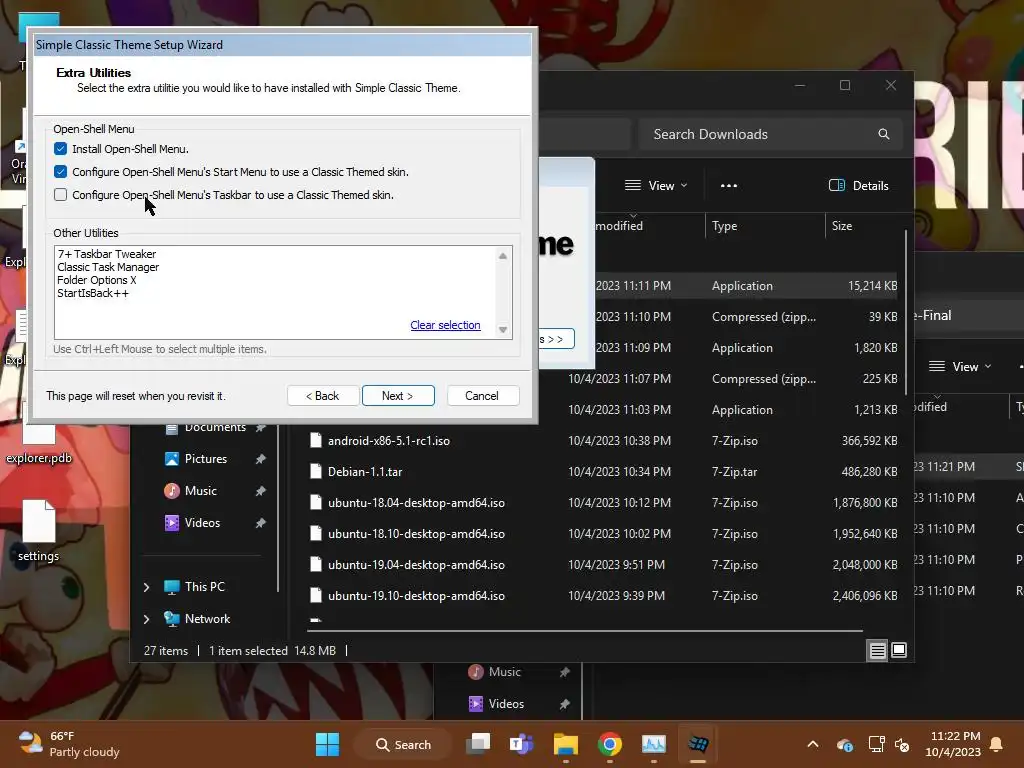The height and width of the screenshot is (768, 1024).
Task: Toggle the Details pane button
Action: coord(858,185)
